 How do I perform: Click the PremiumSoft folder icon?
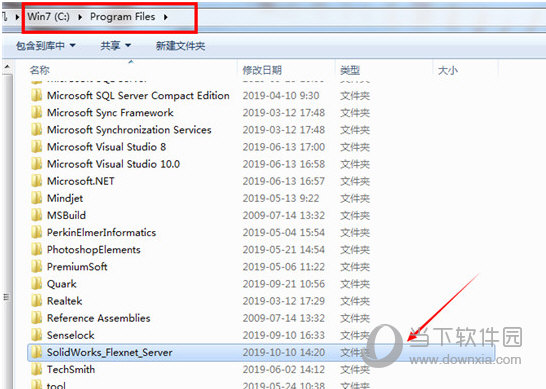[x=37, y=266]
